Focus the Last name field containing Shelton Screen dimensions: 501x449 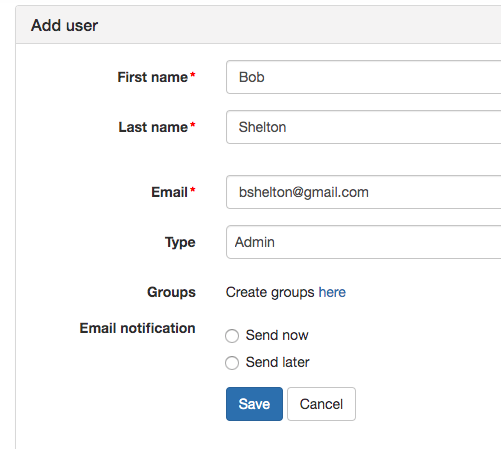[x=364, y=127]
